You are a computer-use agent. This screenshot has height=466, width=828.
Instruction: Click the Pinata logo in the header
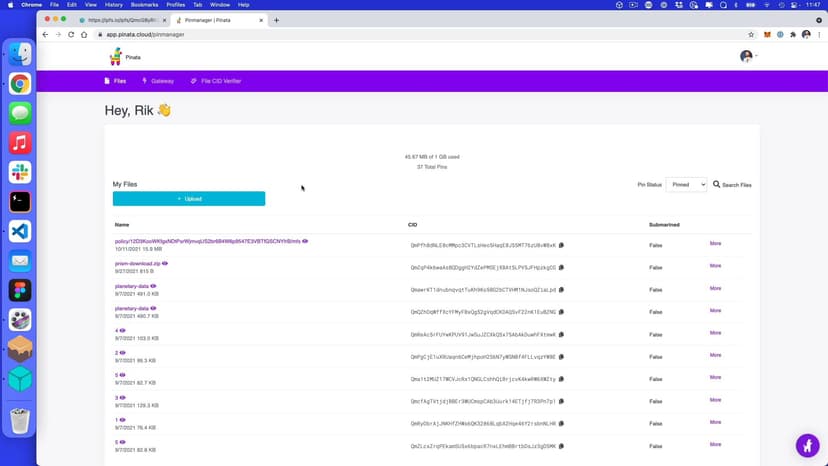(x=115, y=57)
